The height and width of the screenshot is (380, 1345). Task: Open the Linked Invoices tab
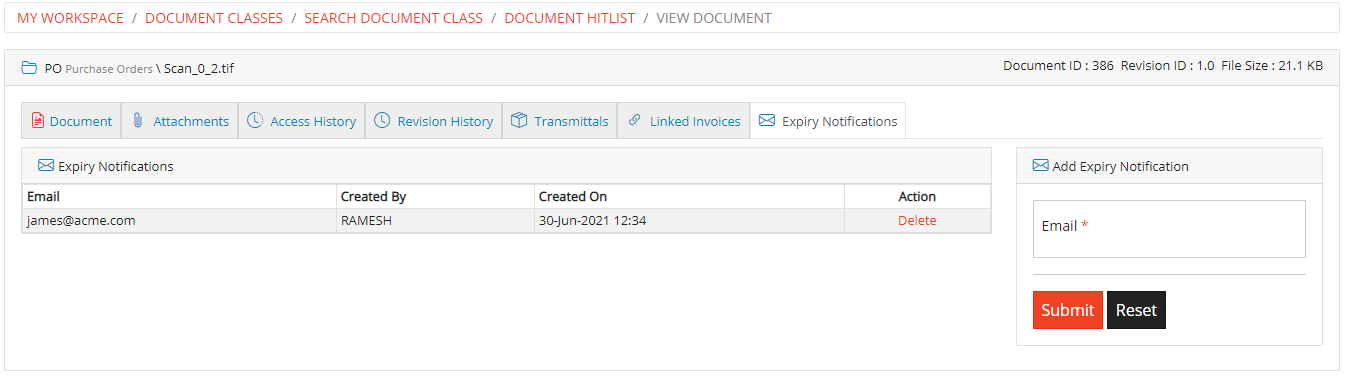[684, 121]
